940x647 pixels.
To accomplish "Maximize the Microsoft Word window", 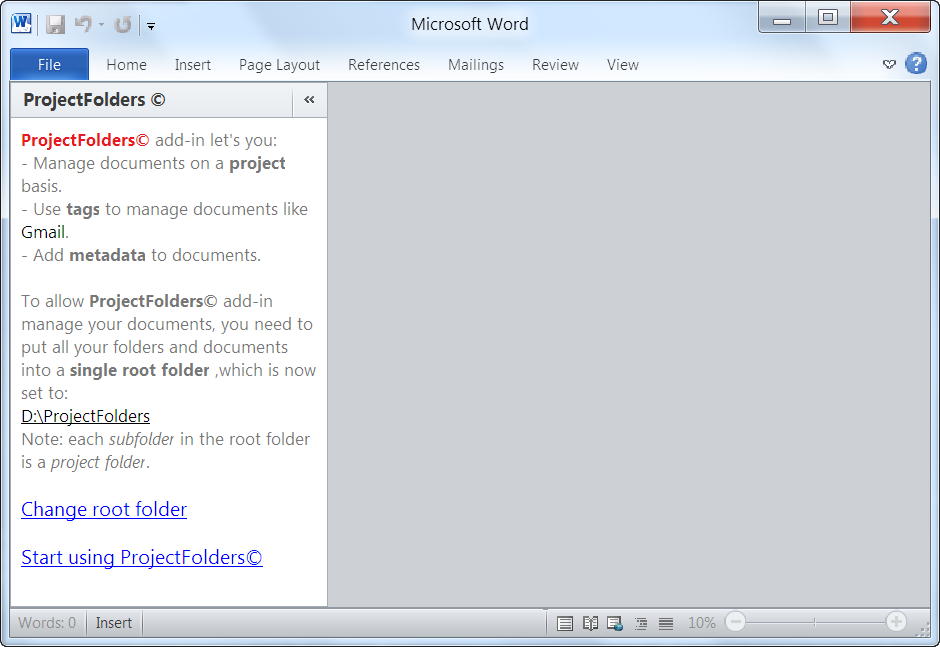I will (x=828, y=17).
